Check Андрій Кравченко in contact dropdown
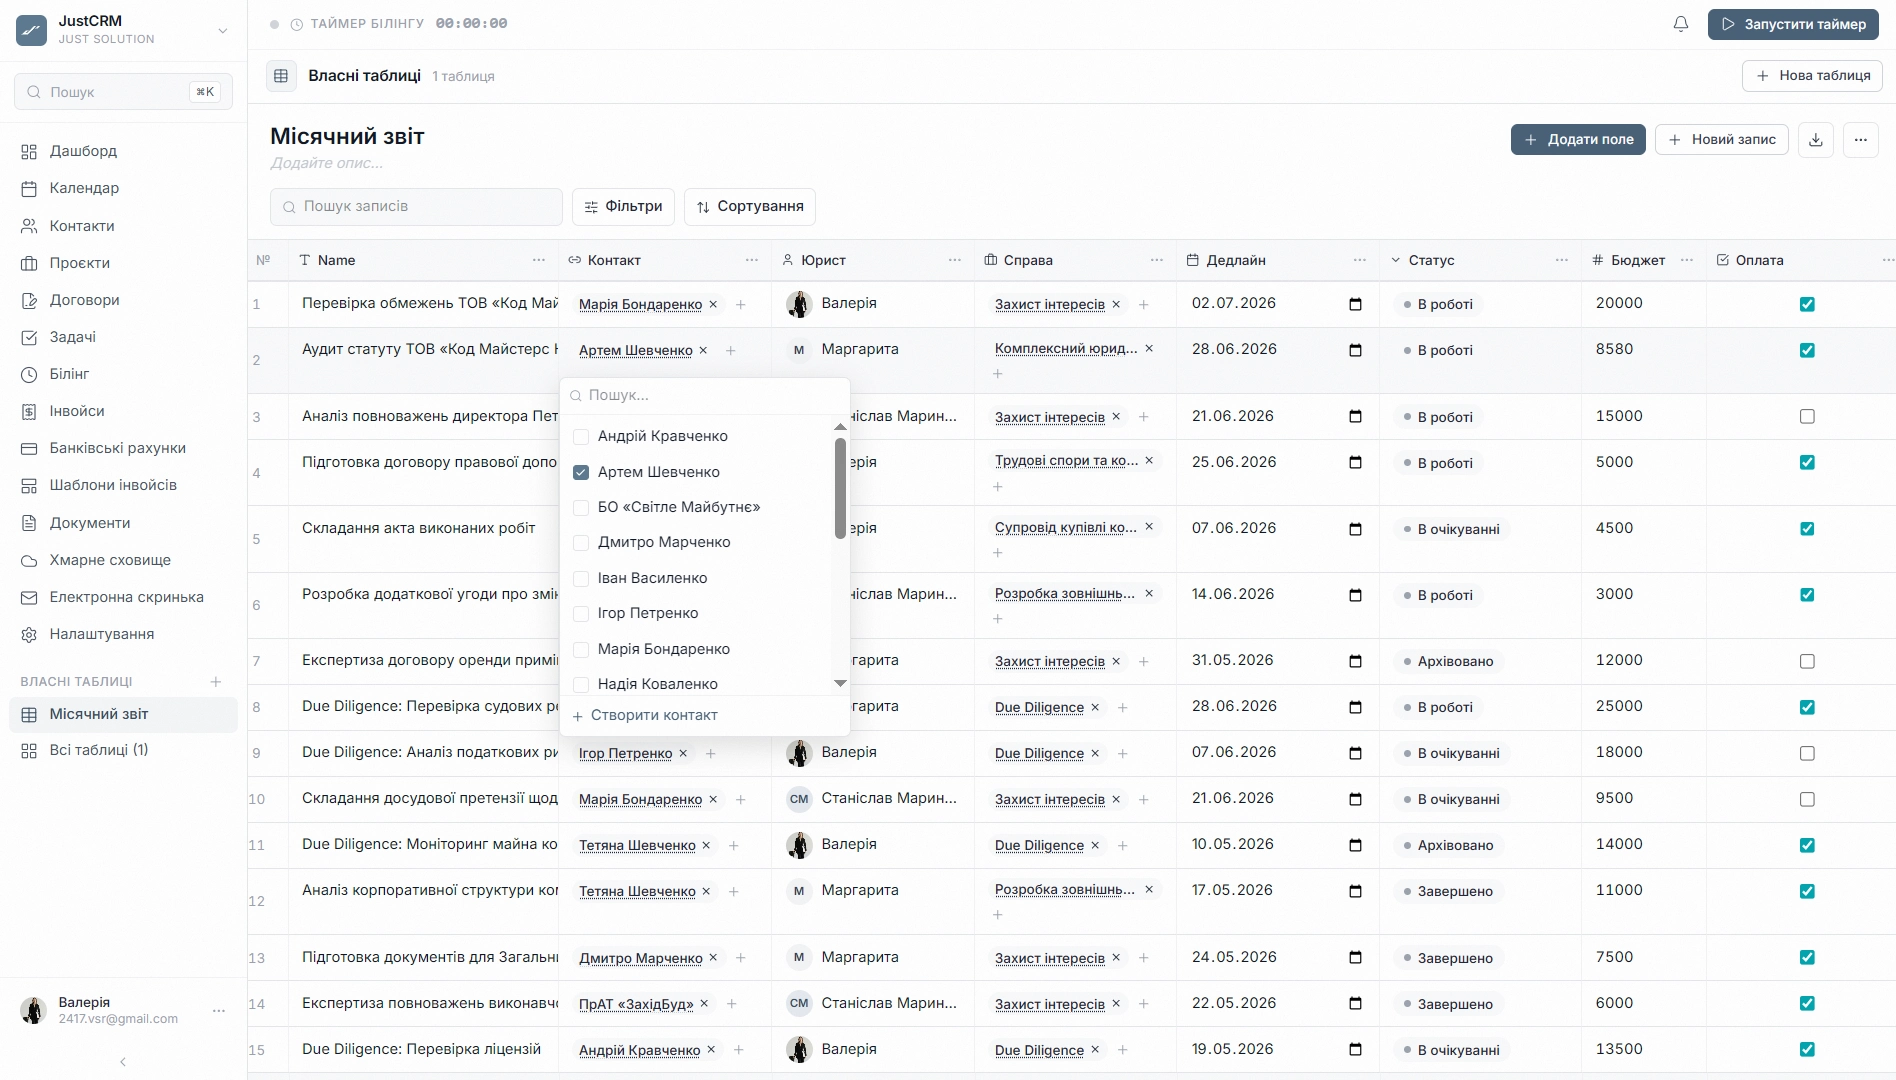The width and height of the screenshot is (1896, 1080). [581, 436]
